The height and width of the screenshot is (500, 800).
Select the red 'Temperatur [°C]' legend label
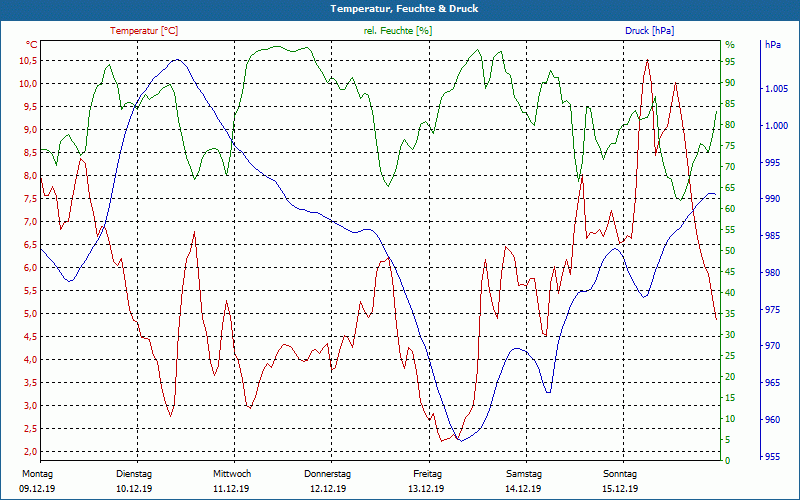tap(144, 31)
